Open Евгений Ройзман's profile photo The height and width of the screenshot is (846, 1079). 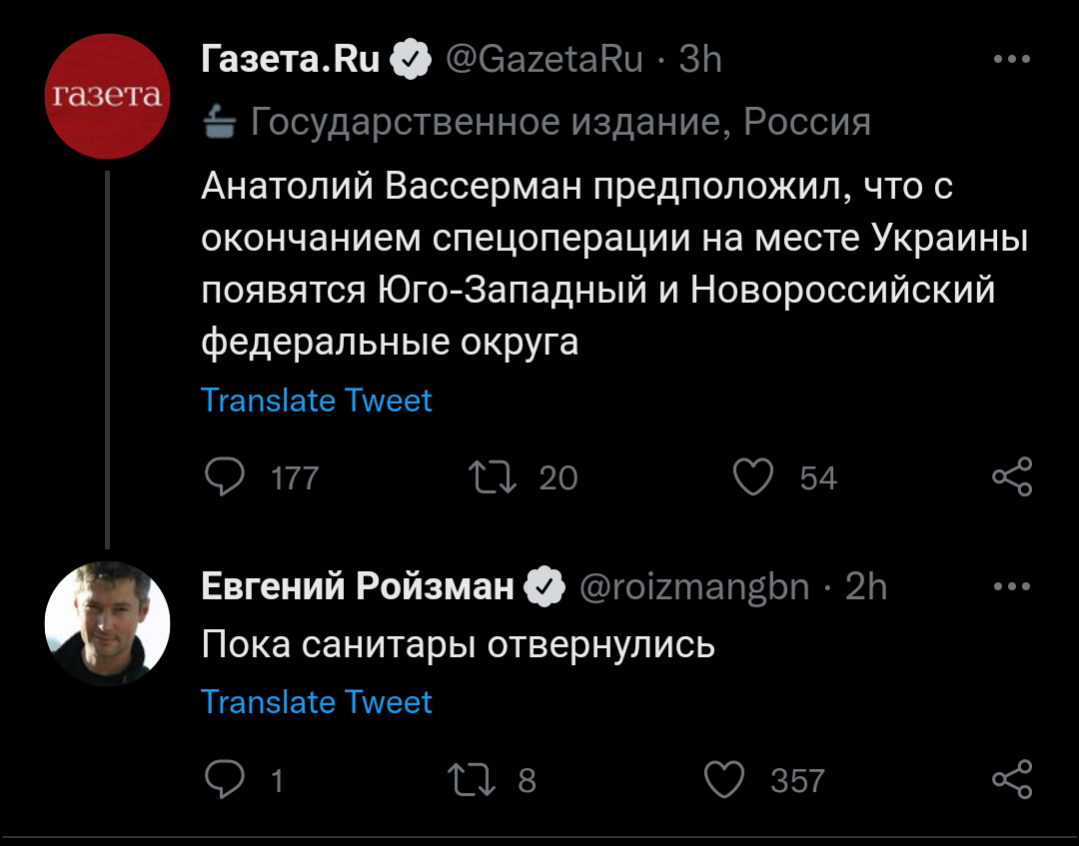click(x=108, y=622)
